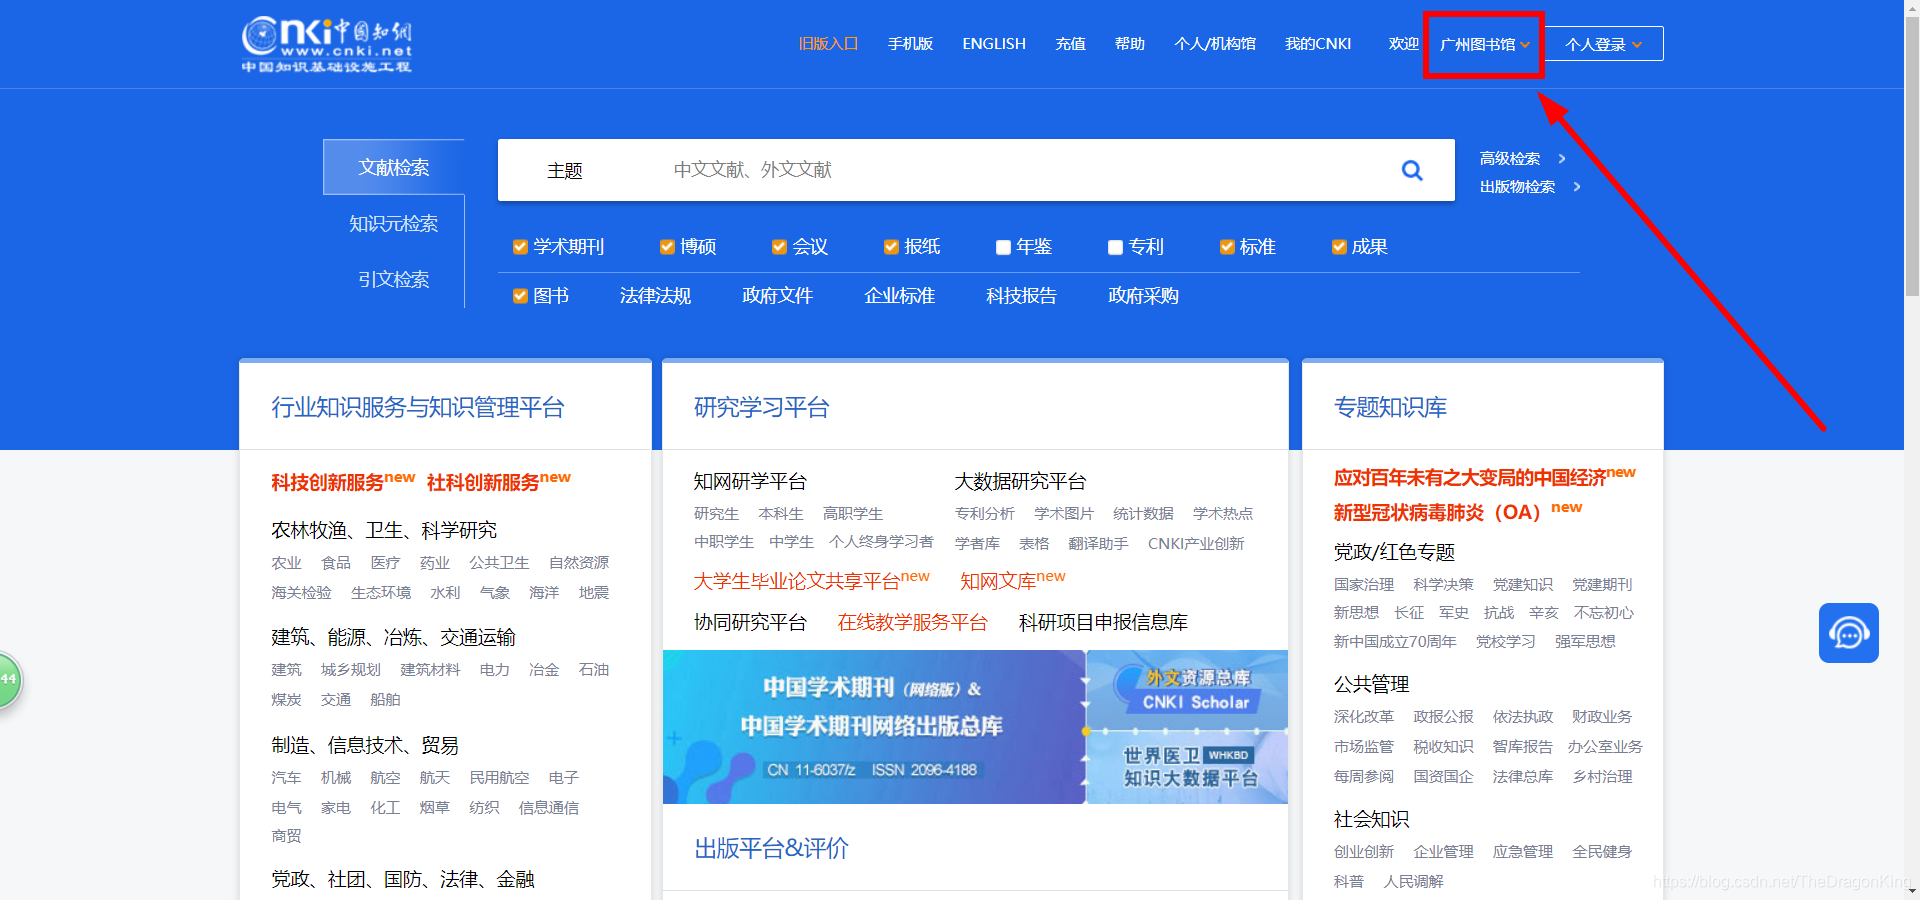Open the 学者库 link
The width and height of the screenshot is (1920, 900).
(977, 544)
